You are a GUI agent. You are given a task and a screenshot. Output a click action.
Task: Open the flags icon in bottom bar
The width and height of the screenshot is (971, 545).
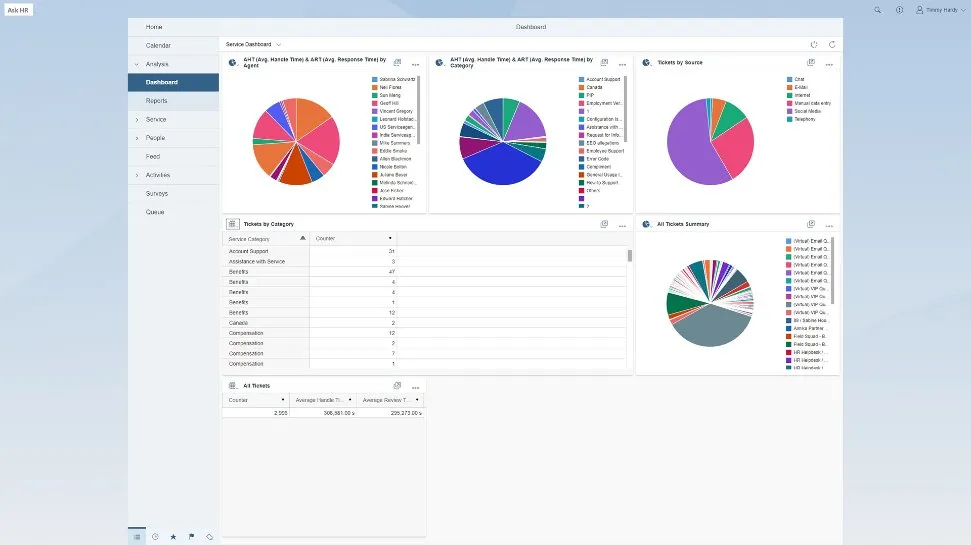click(191, 537)
